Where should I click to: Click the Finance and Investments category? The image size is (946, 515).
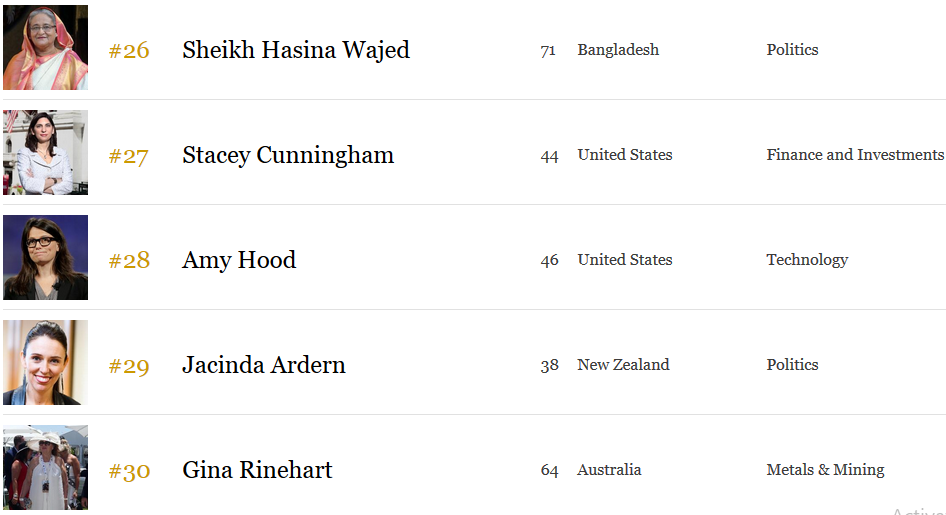click(855, 154)
